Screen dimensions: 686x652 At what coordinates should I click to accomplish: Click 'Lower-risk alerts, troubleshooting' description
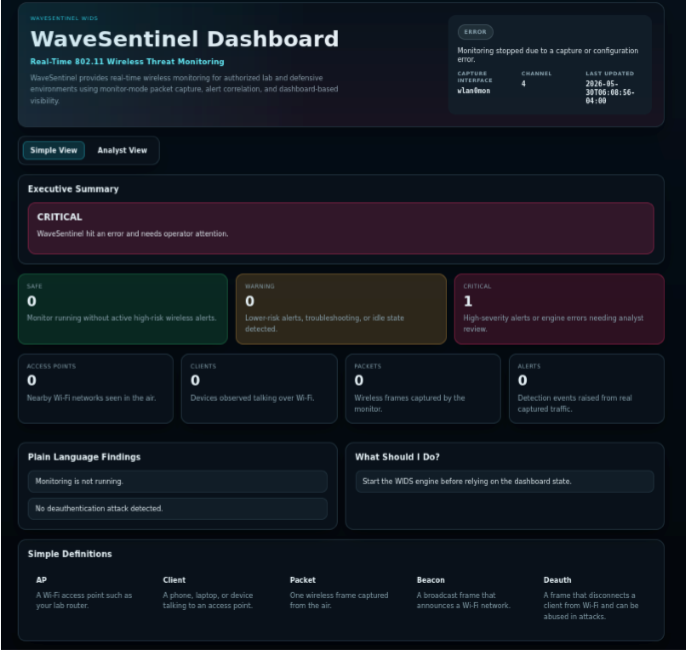[x=325, y=323]
